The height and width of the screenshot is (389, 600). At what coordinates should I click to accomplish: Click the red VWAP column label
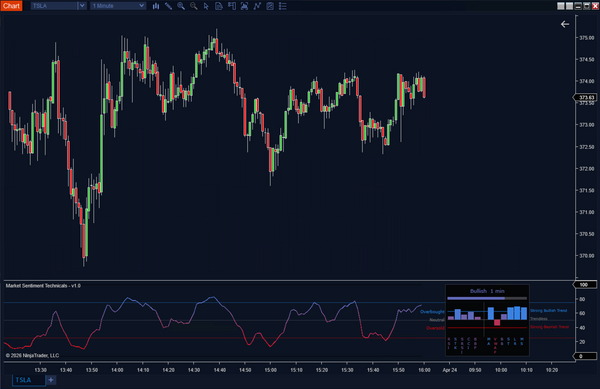(x=495, y=345)
